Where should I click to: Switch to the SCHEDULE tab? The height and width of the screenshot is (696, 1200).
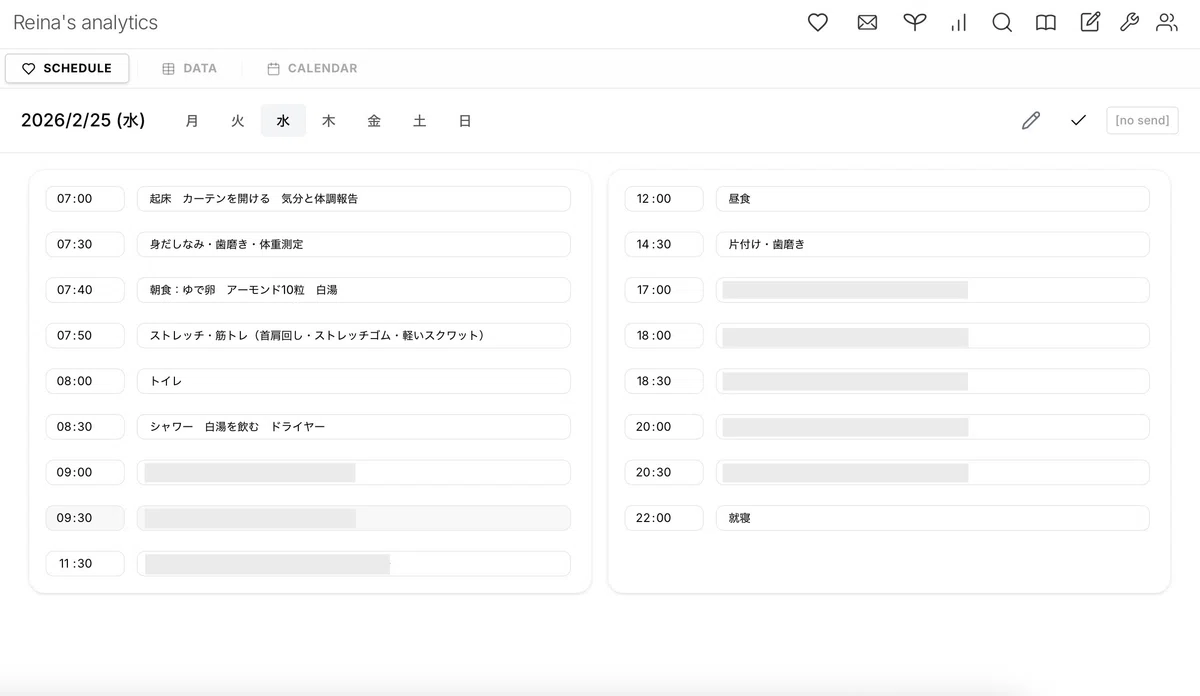[67, 68]
